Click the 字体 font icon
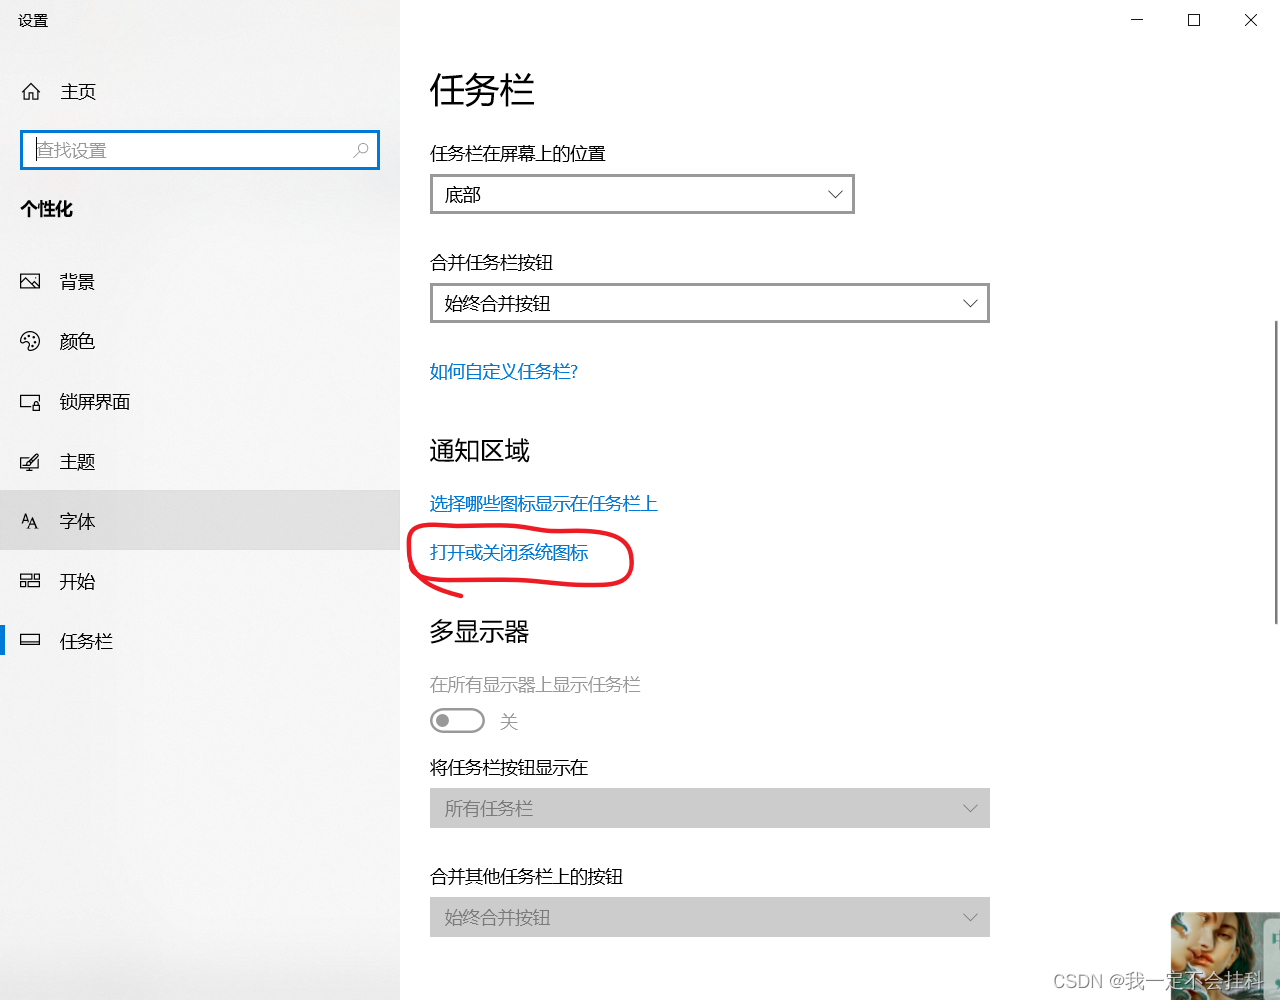This screenshot has height=1000, width=1280. click(x=30, y=522)
